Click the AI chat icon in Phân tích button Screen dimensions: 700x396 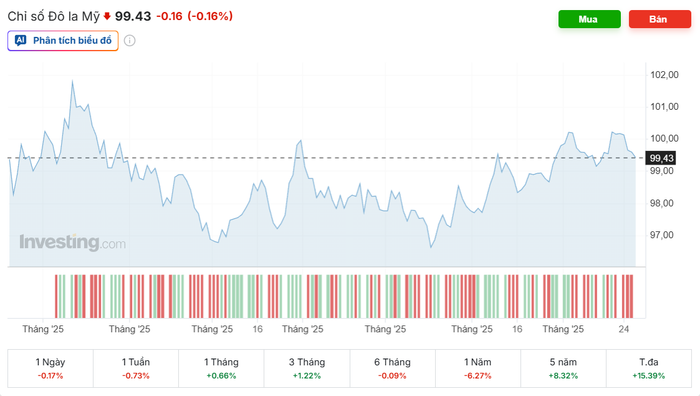[21, 41]
